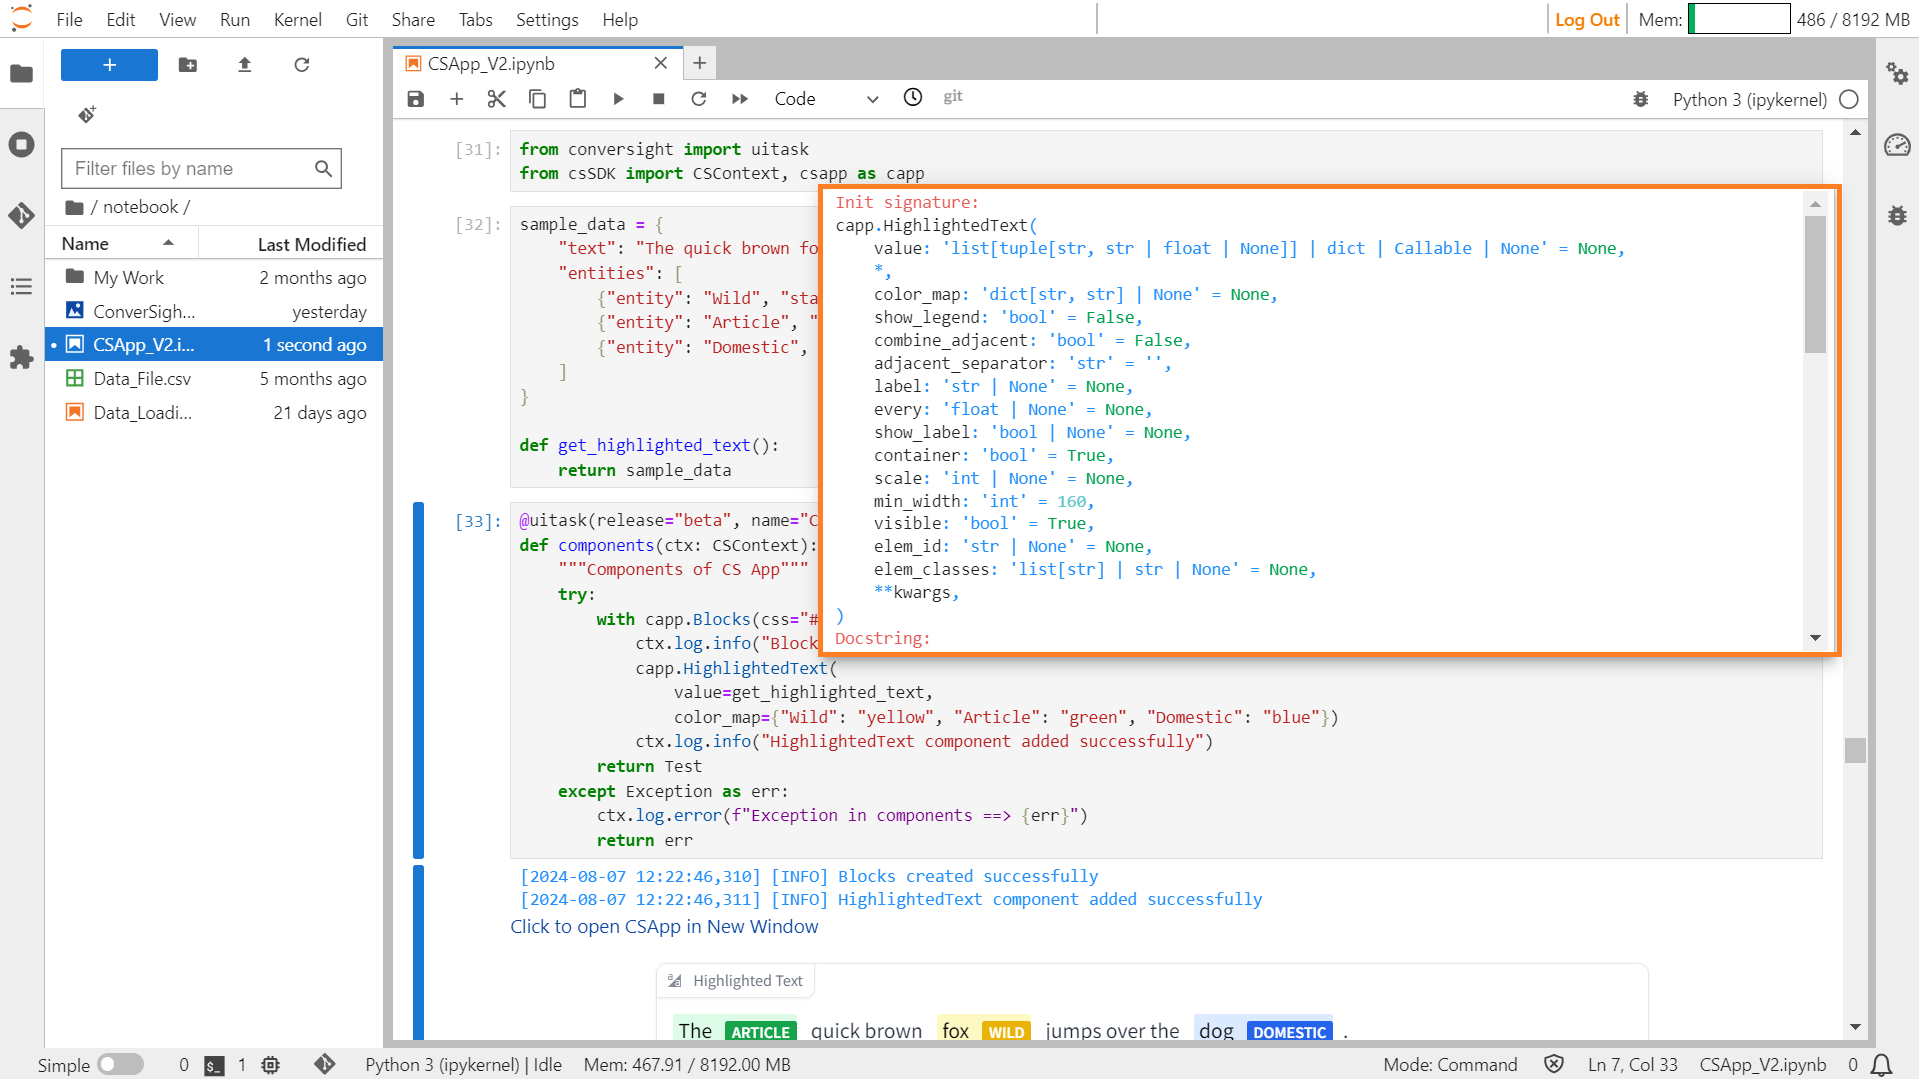The height and width of the screenshot is (1079, 1919).
Task: Restart kernel and run all cells
Action: pos(740,98)
